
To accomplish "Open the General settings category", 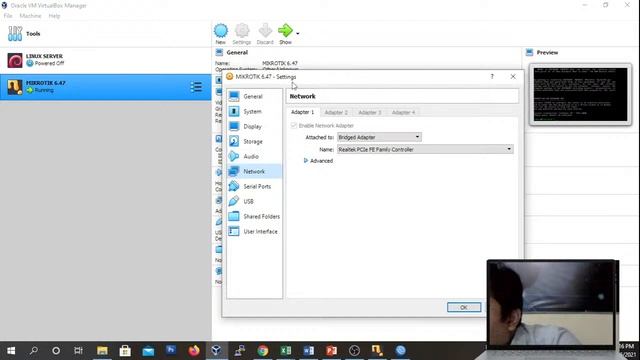I will (x=254, y=96).
